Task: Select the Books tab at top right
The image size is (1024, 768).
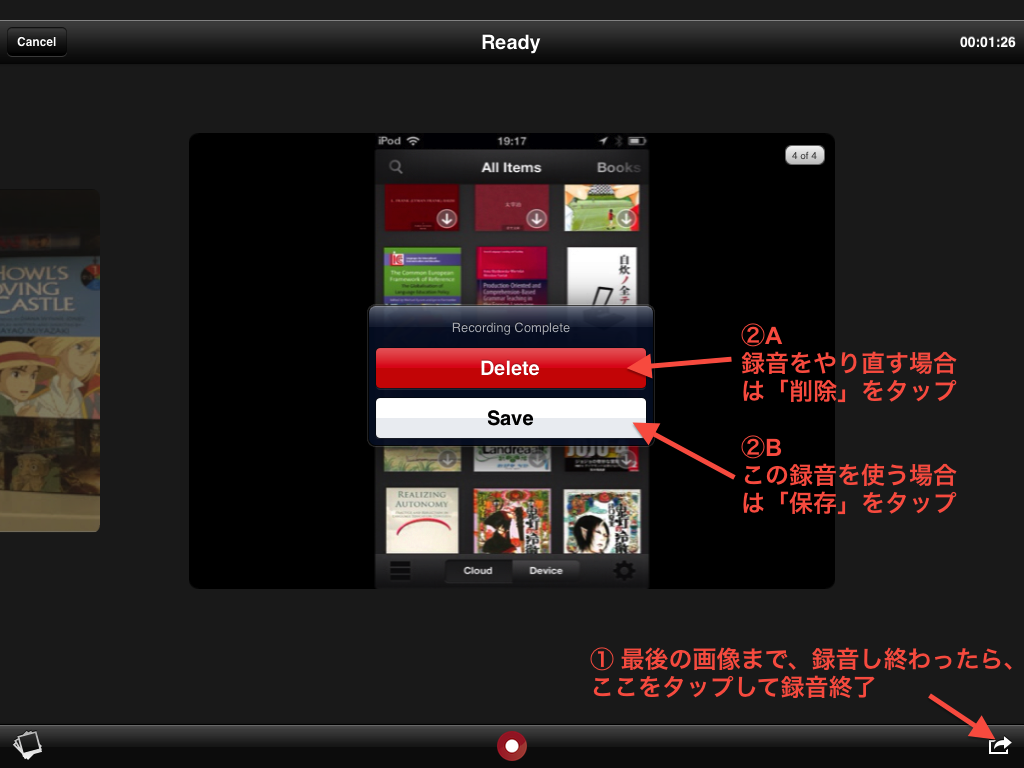Action: pyautogui.click(x=616, y=167)
